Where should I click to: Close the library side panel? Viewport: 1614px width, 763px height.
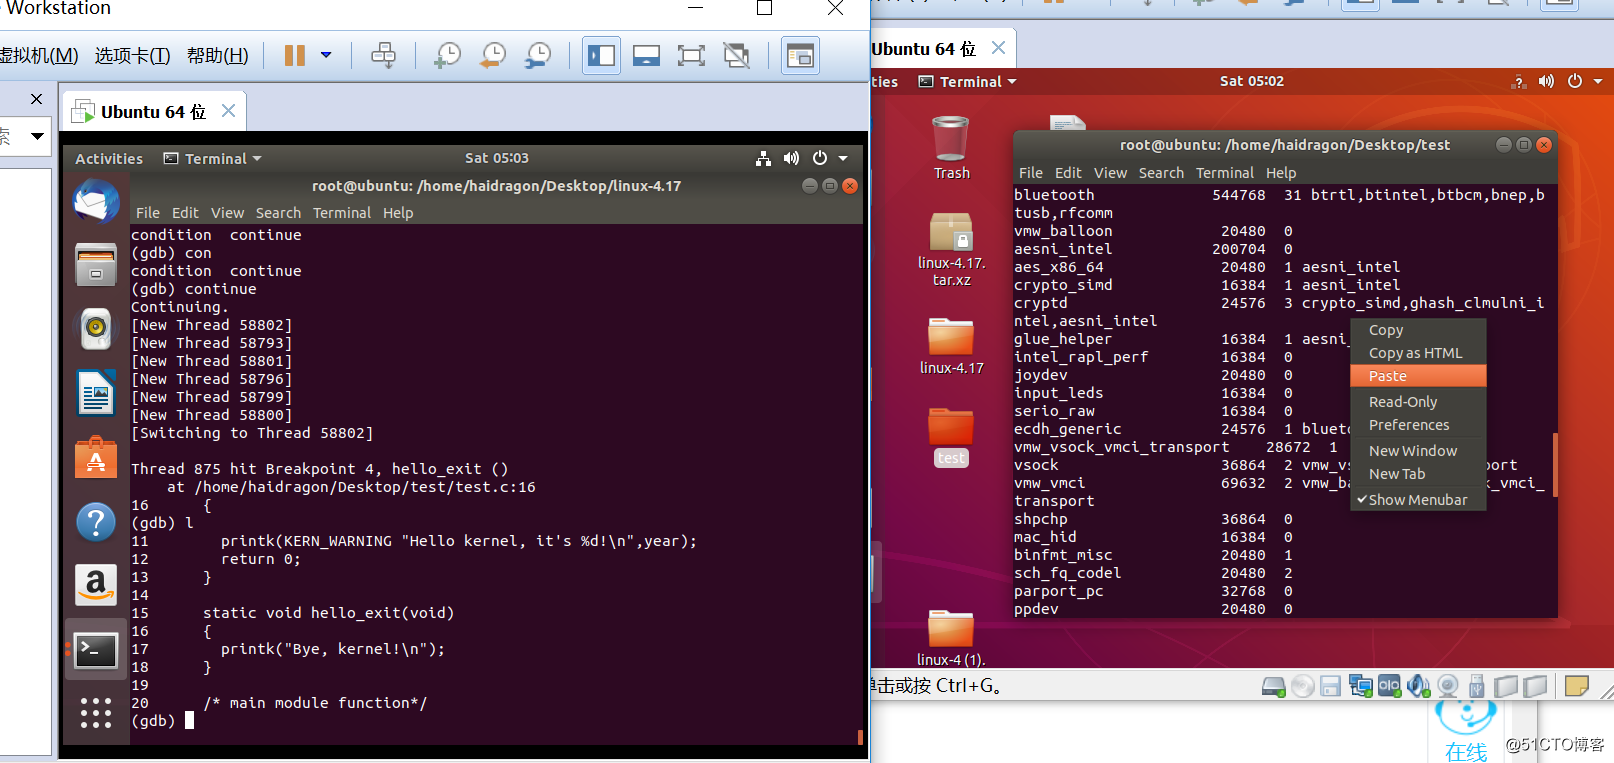tap(36, 99)
